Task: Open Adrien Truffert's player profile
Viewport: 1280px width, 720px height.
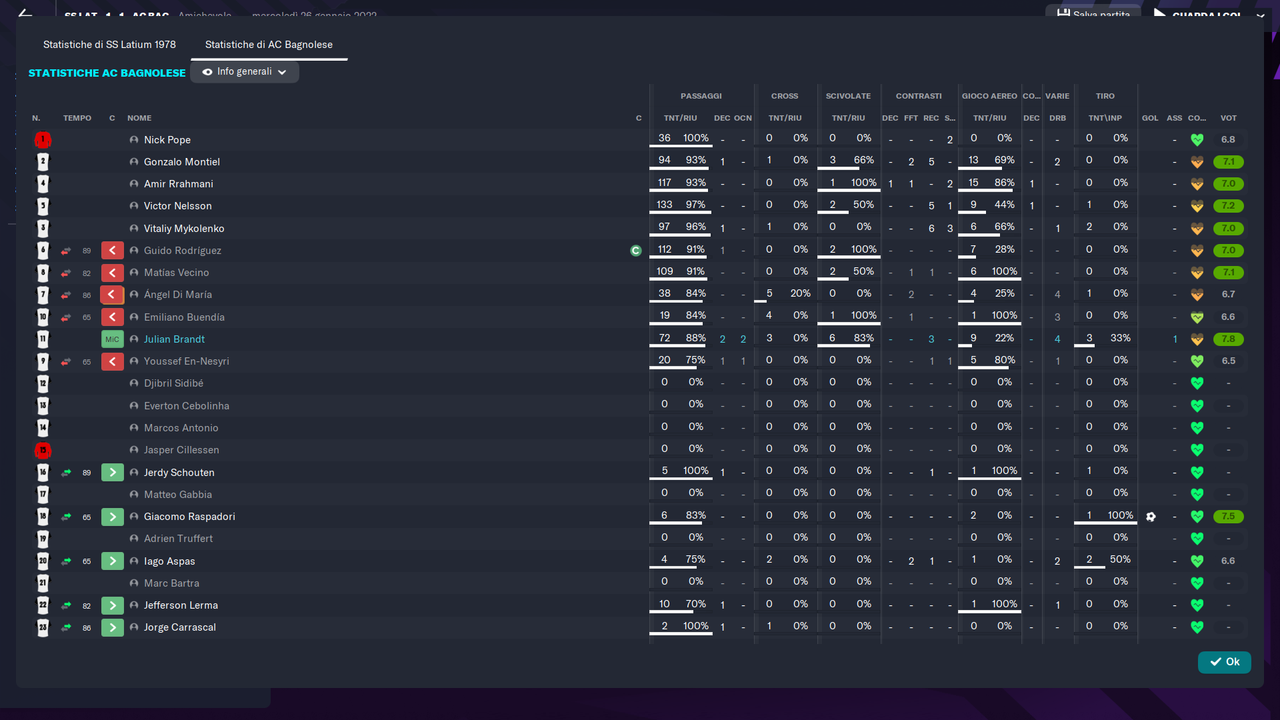Action: click(x=178, y=538)
